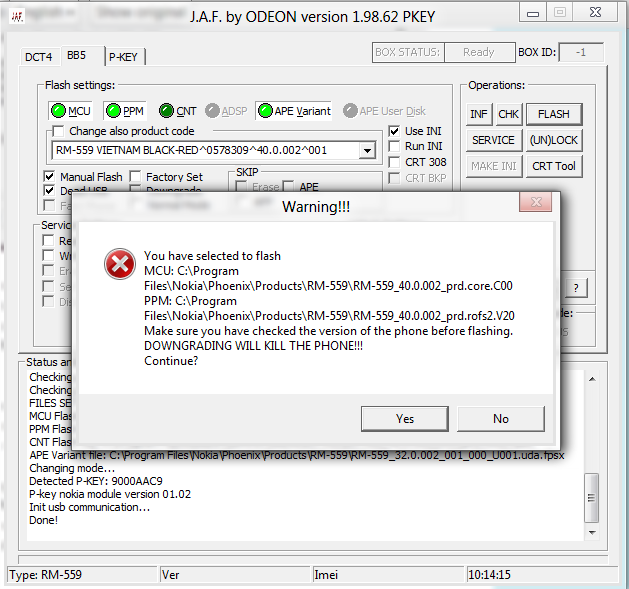The height and width of the screenshot is (589, 629).
Task: Click the BOX STATUS Ready field
Action: tap(479, 53)
